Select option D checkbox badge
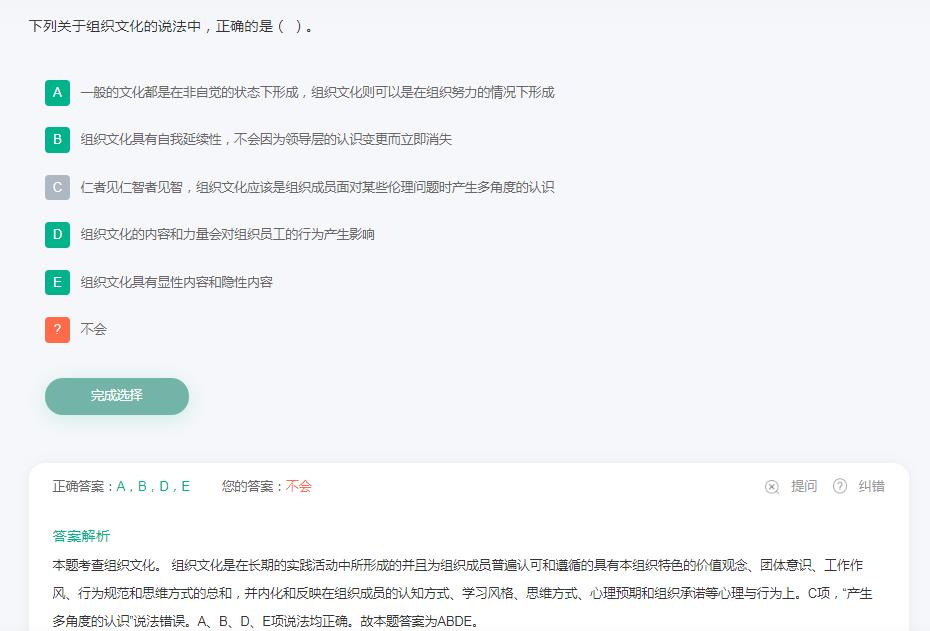 pos(58,235)
